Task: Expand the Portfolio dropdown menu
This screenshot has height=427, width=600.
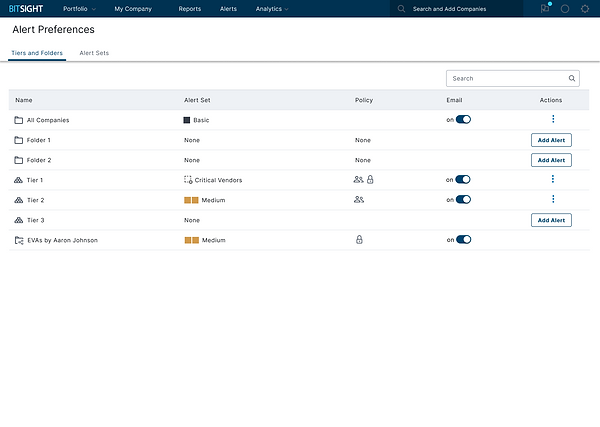Action: [x=79, y=8]
